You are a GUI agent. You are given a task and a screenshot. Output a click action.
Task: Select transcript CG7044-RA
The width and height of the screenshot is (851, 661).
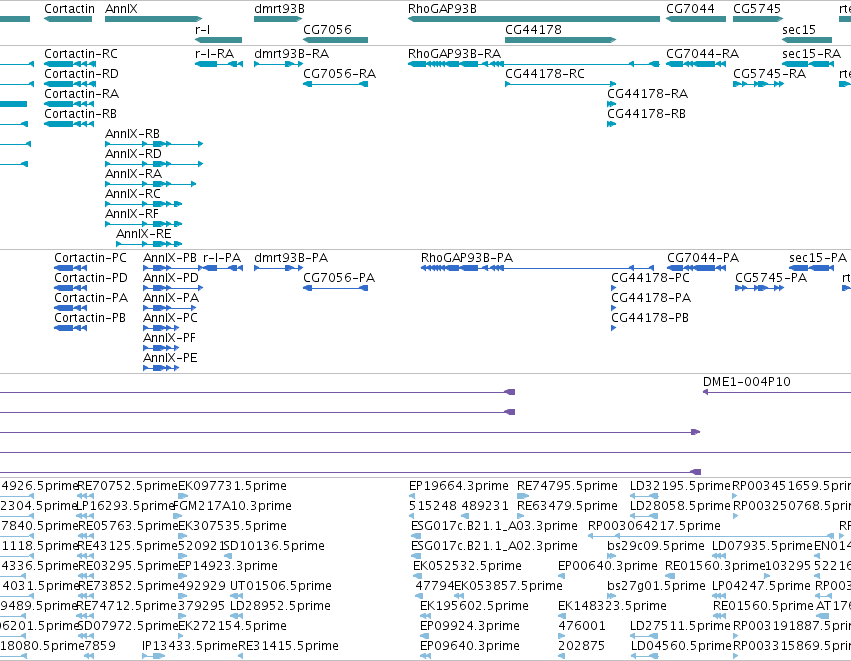coord(696,64)
